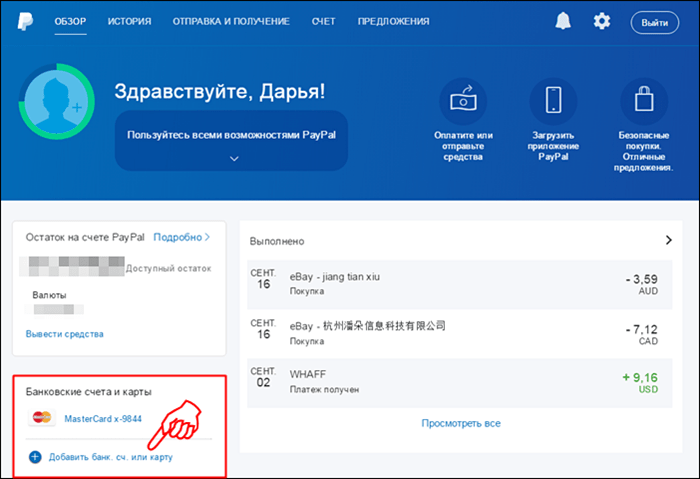This screenshot has height=479, width=700.
Task: Expand the Выполнено section arrow
Action: click(669, 241)
